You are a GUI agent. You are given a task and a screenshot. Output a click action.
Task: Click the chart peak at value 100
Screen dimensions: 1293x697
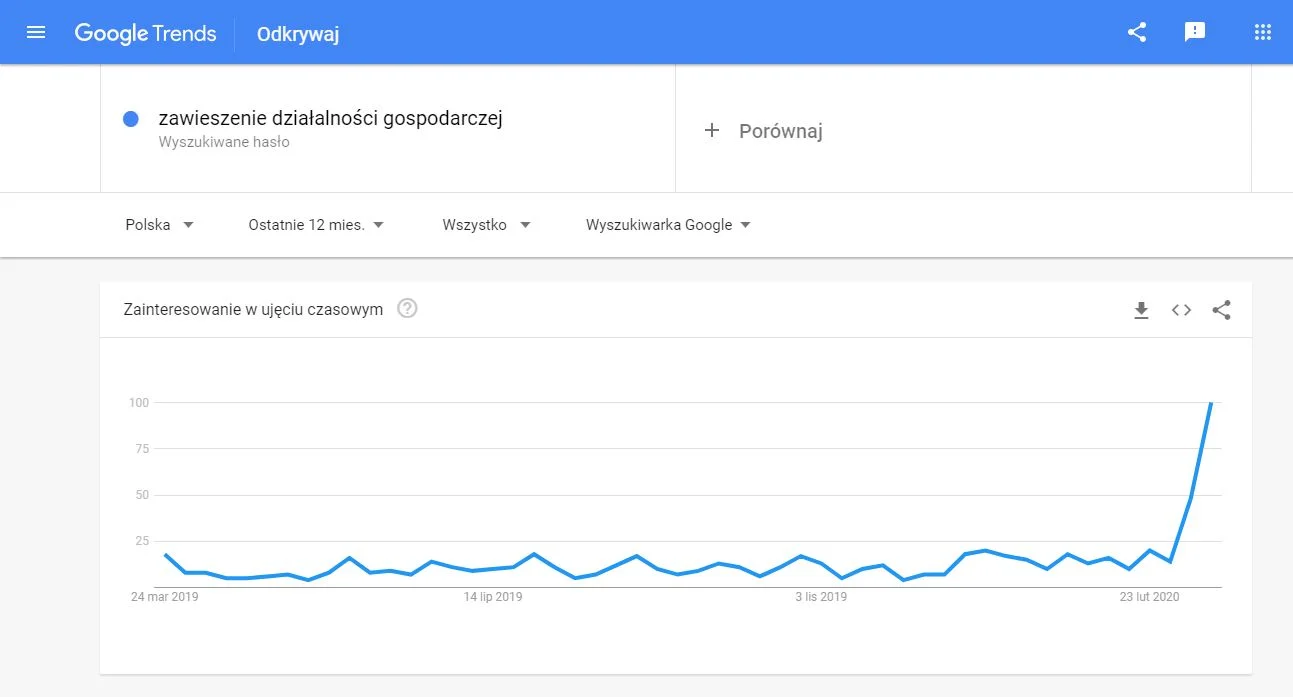click(1211, 403)
